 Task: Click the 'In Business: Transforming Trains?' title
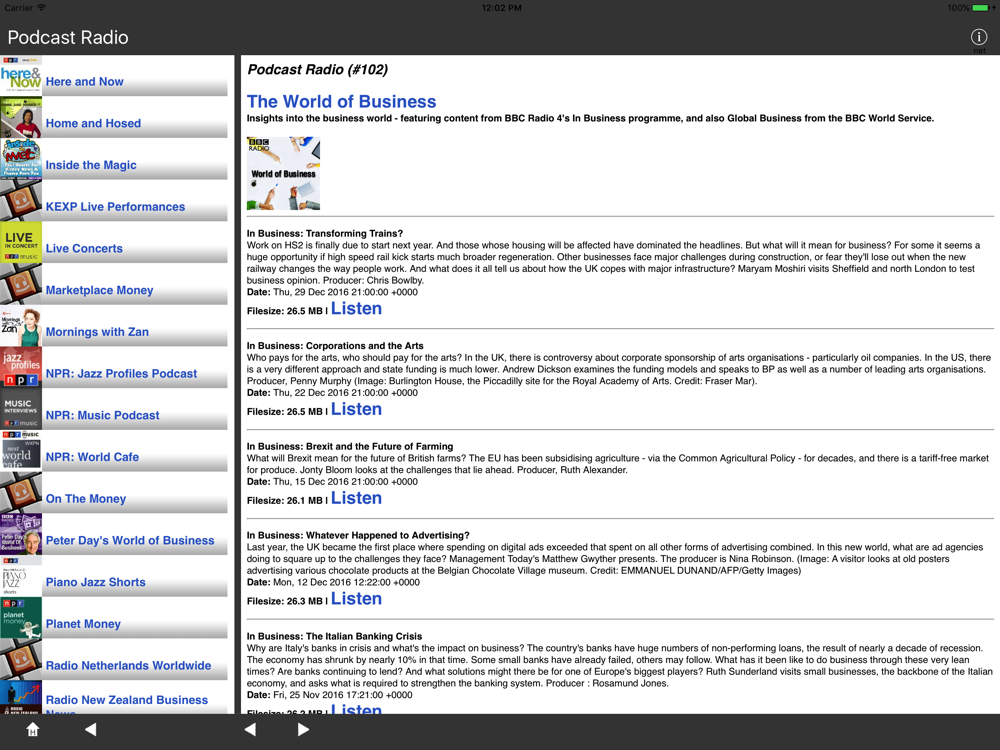(x=325, y=233)
